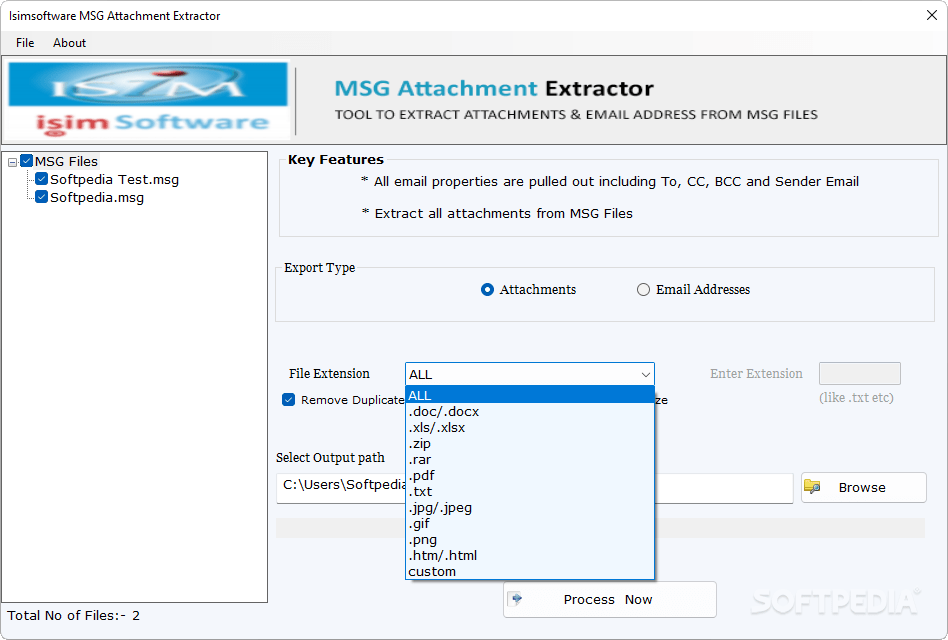The image size is (948, 640).
Task: Close the MSG Attachment Extractor window
Action: (932, 15)
